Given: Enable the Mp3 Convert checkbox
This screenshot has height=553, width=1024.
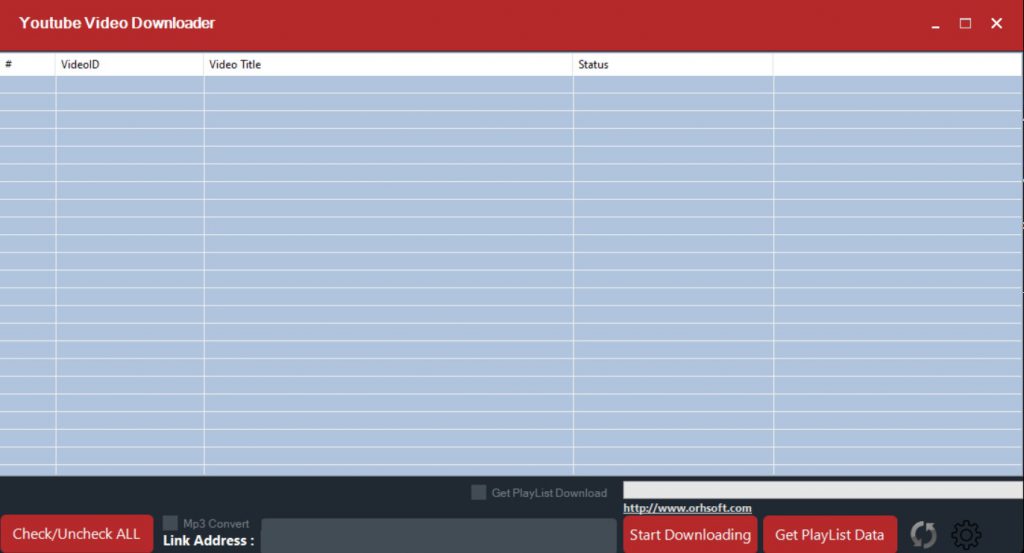Looking at the screenshot, I should pos(170,523).
